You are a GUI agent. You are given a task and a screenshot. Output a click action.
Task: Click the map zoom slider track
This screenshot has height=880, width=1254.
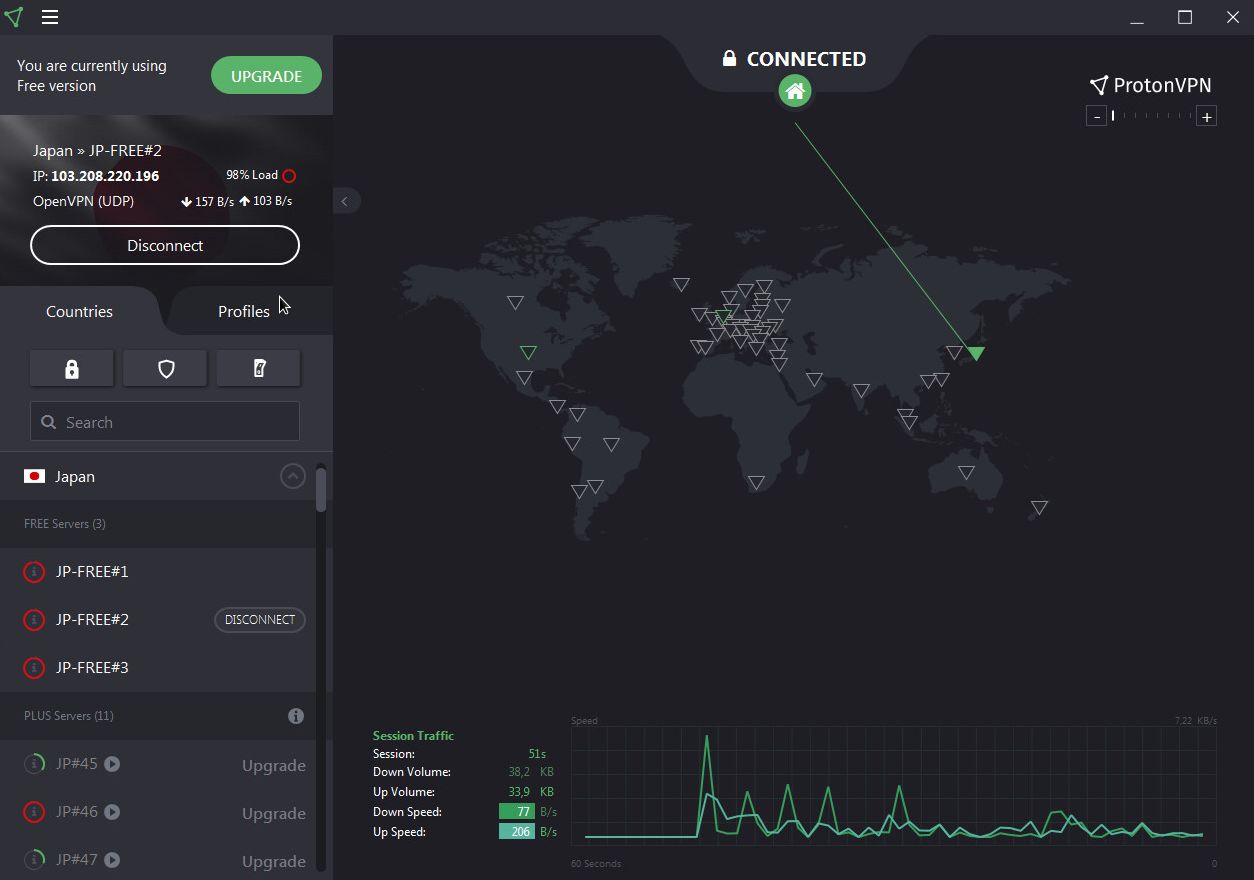click(1151, 117)
